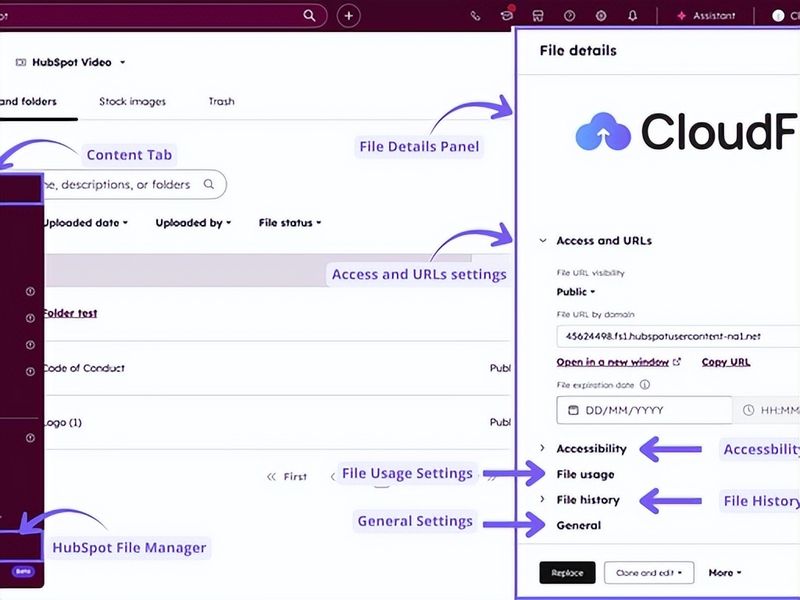Click the sidebar info icon beside Code of Conduct

pyautogui.click(x=30, y=371)
